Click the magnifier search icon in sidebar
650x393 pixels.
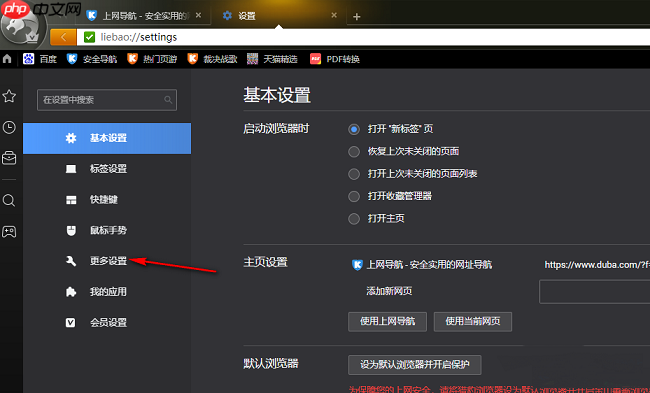(9, 201)
